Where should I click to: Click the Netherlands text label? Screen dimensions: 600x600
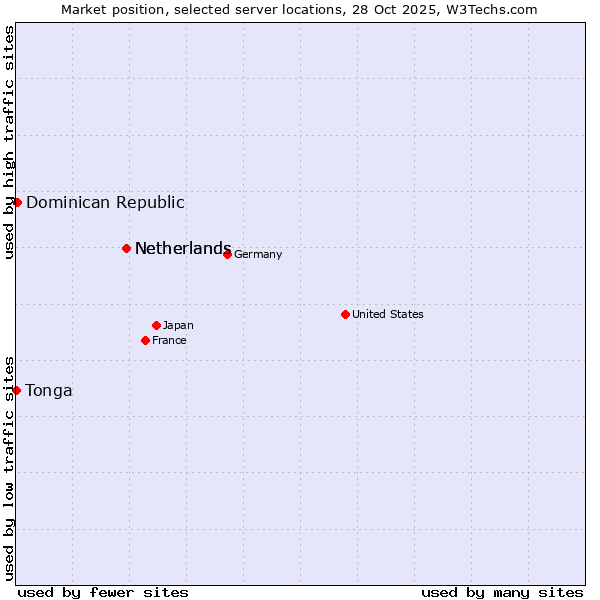point(183,248)
